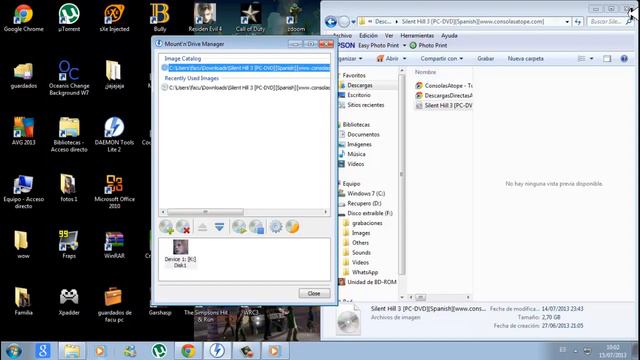Open the WhatsApp folder in navigation pane
Screen dimensions: 640x360
tap(364, 272)
